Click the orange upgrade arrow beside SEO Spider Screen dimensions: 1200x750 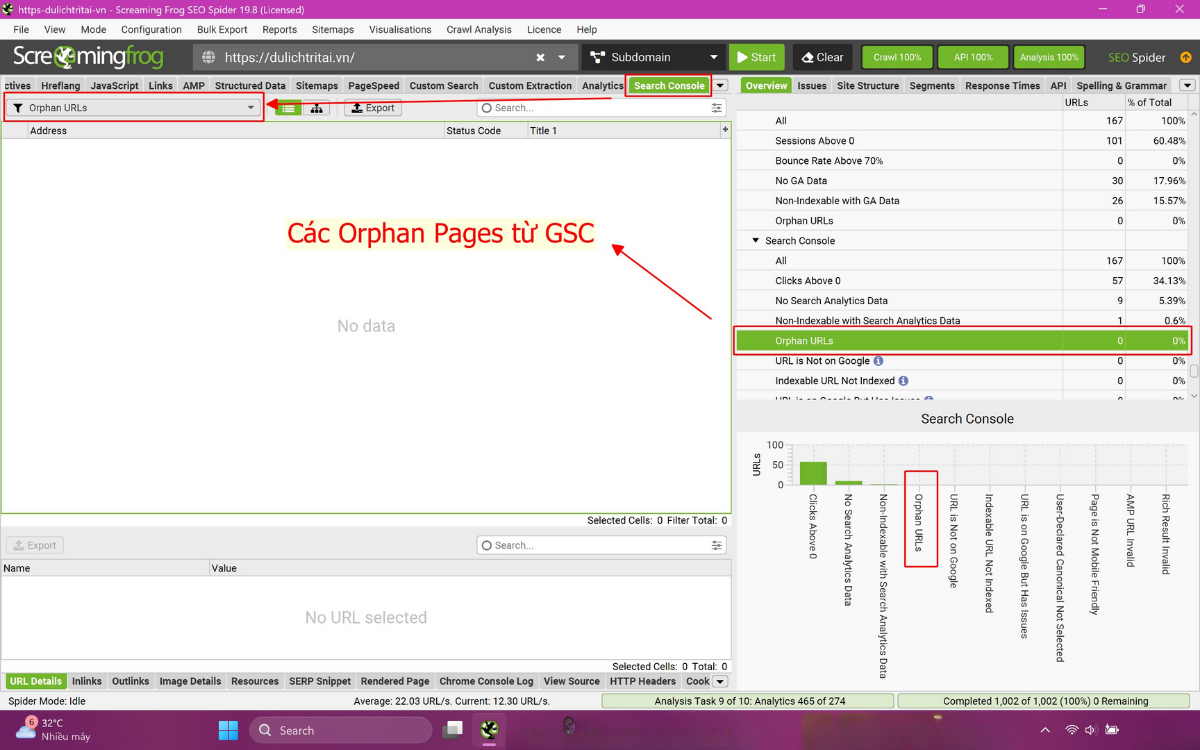click(1187, 57)
